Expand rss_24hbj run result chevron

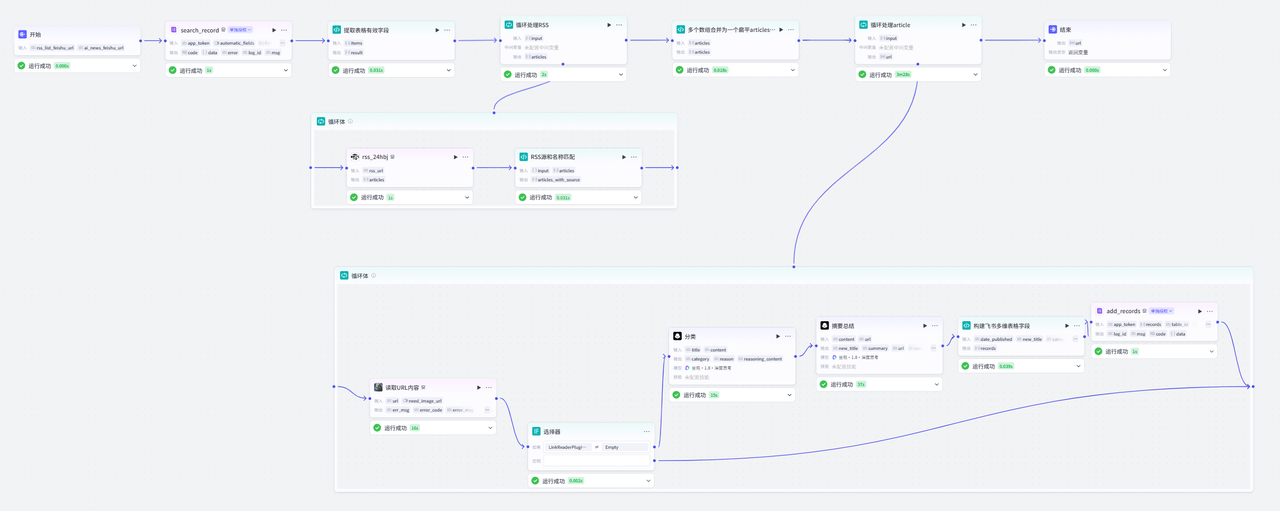click(467, 197)
